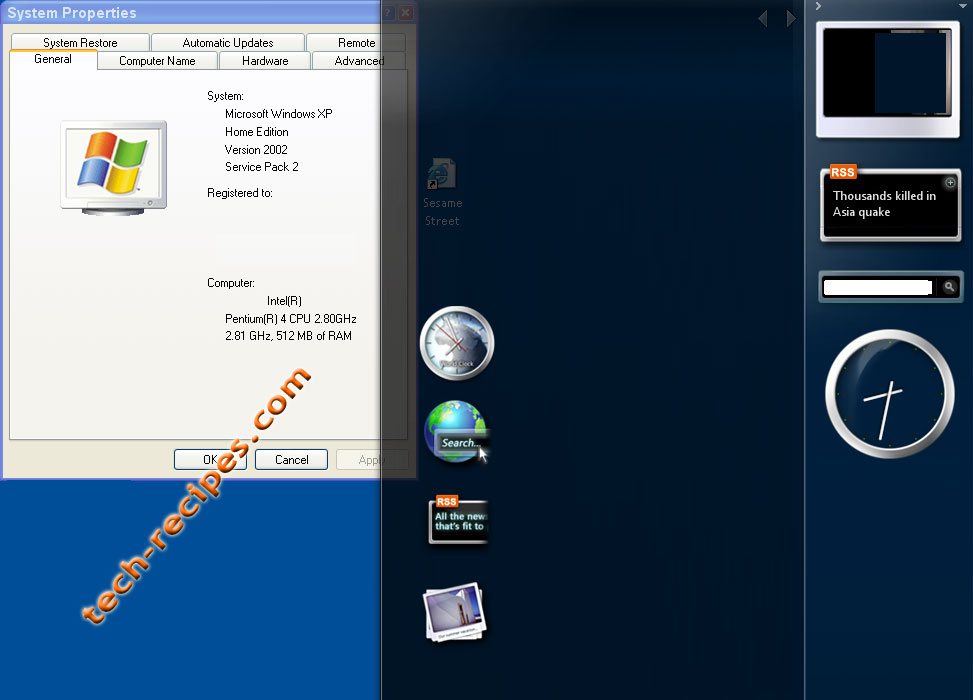The image size is (973, 700).
Task: Collapse the sidebar with top chevron
Action: (818, 6)
